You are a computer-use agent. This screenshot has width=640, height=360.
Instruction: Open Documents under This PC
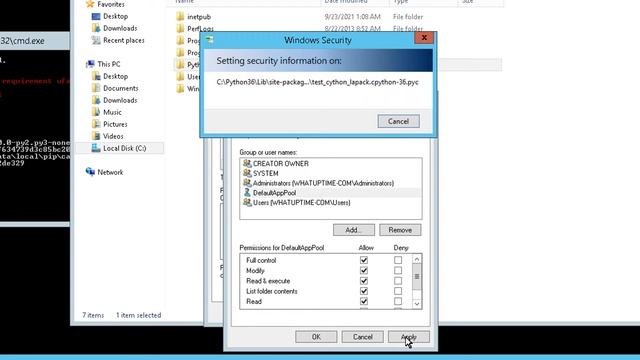pos(120,88)
